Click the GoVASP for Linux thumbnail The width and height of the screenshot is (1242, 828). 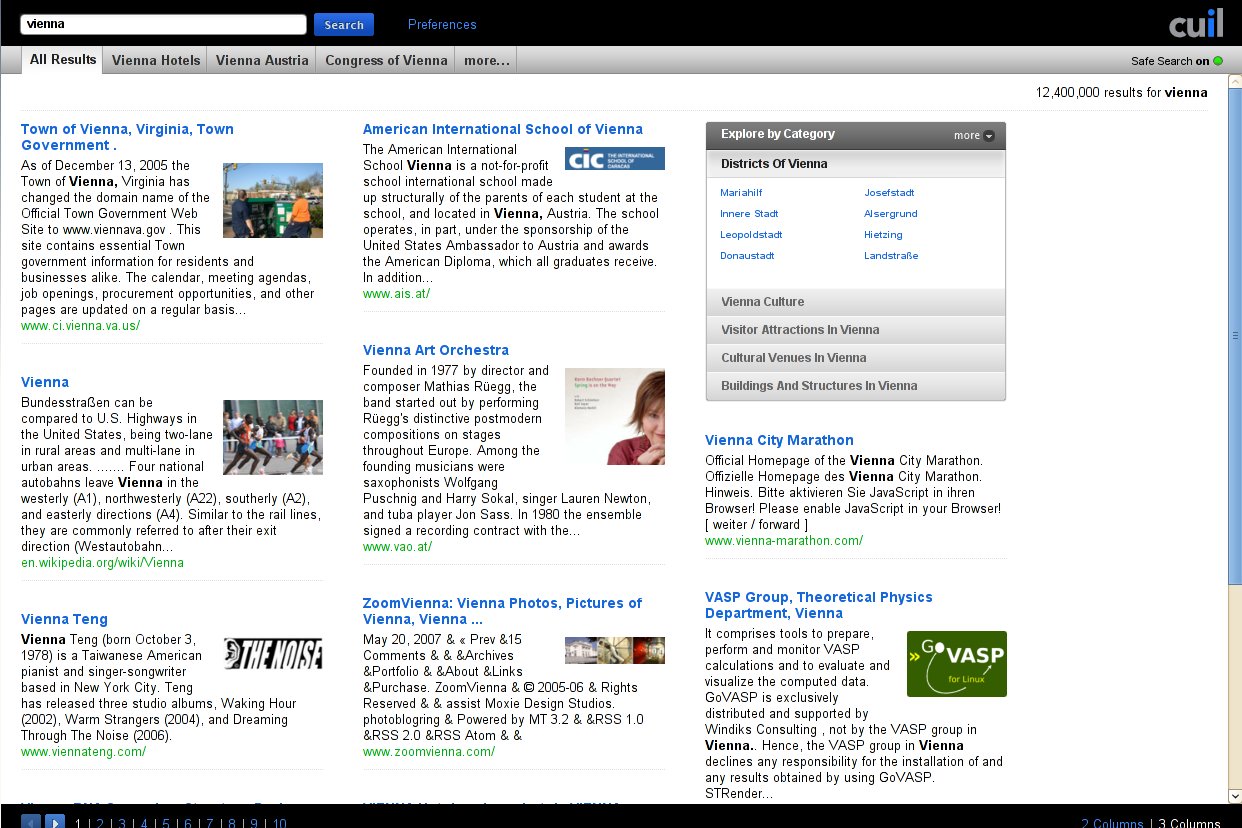pos(956,664)
